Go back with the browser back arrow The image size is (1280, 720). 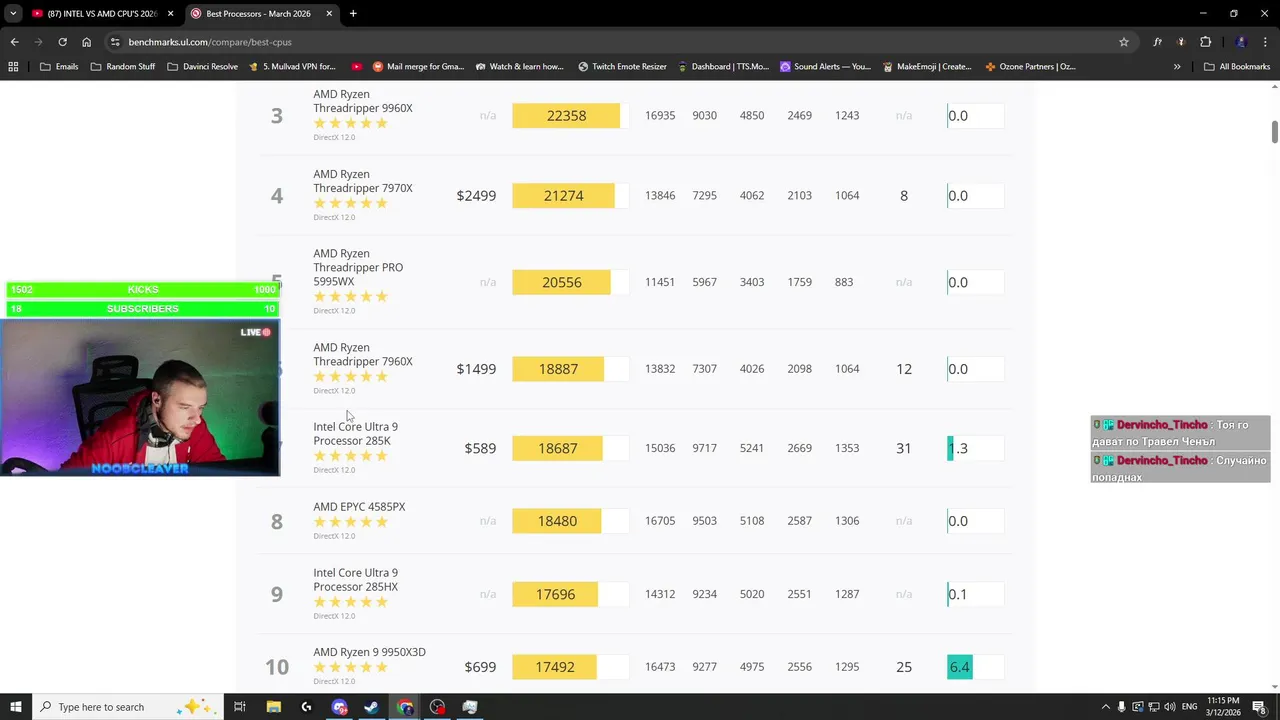pos(14,42)
